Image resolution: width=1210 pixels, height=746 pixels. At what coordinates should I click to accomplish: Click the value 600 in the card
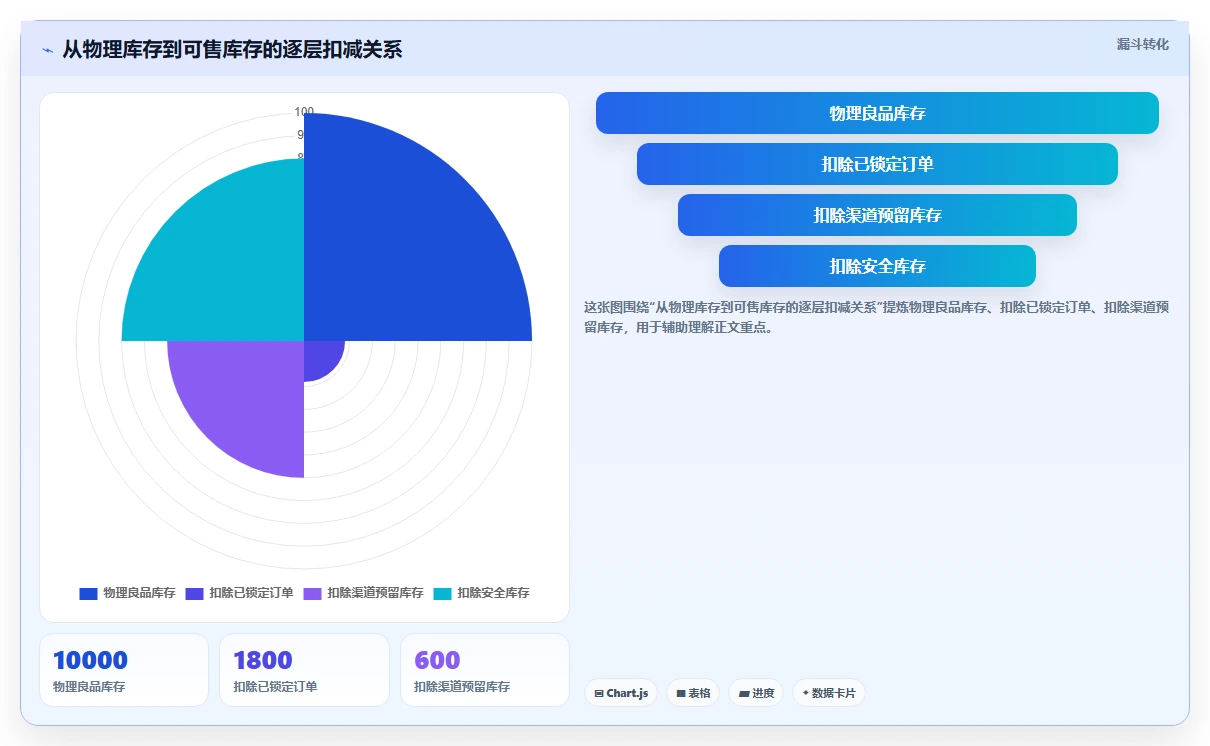pyautogui.click(x=437, y=660)
